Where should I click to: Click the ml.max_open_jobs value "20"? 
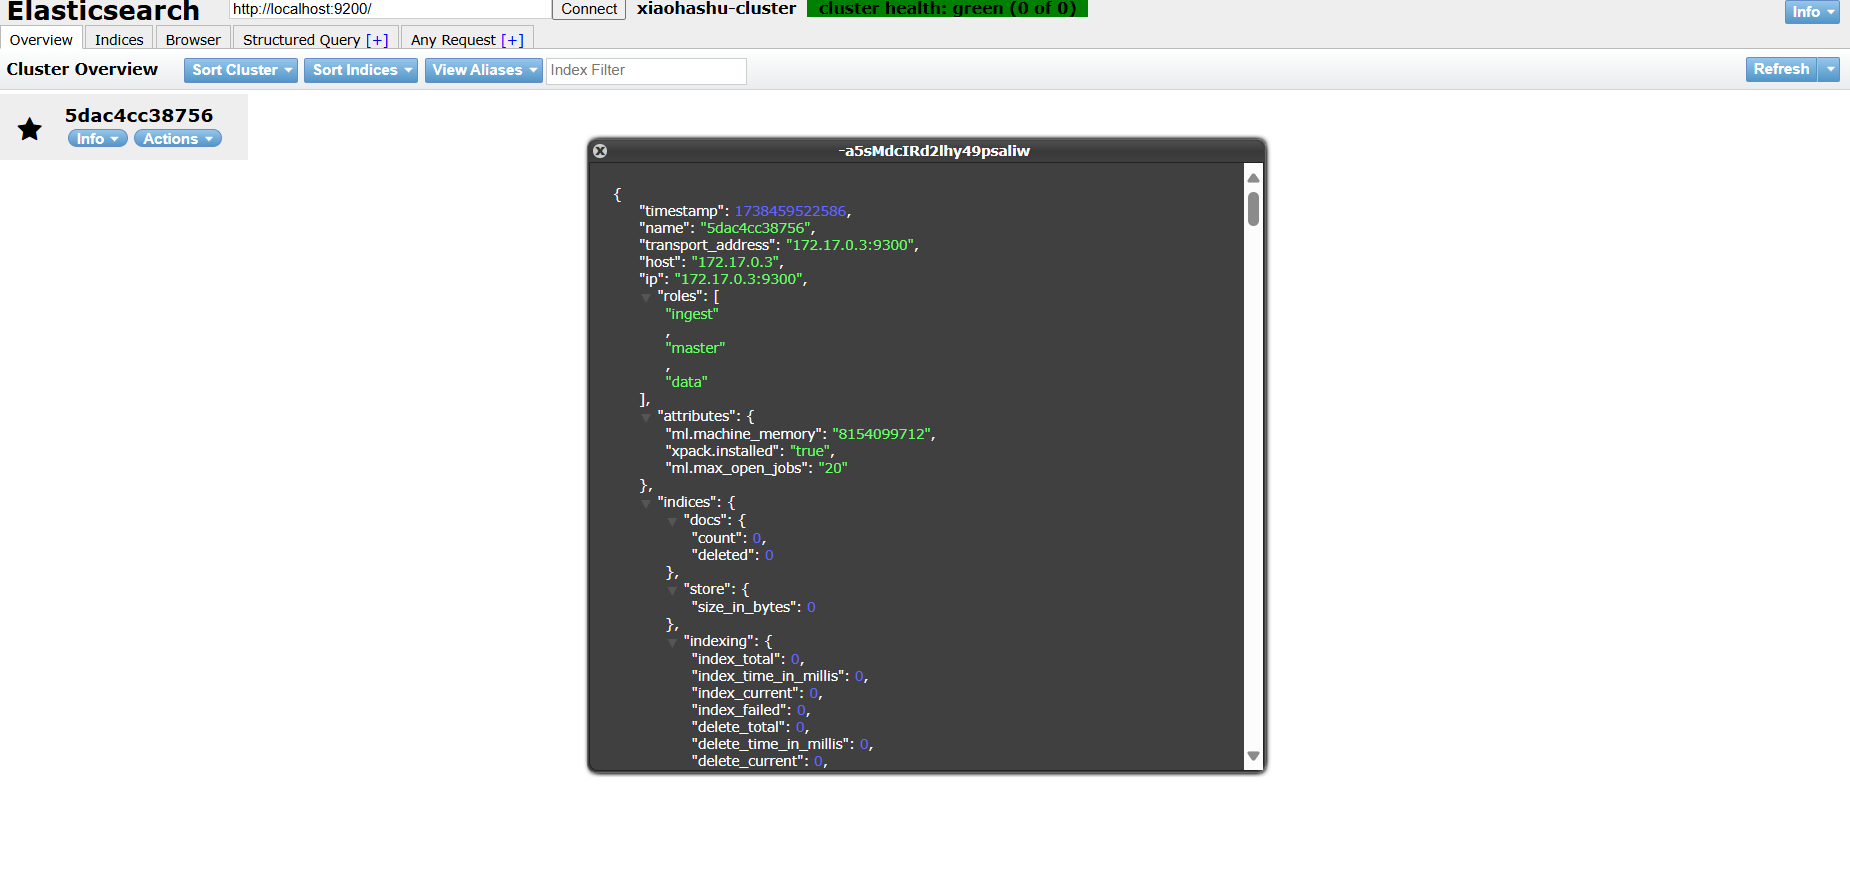[832, 468]
